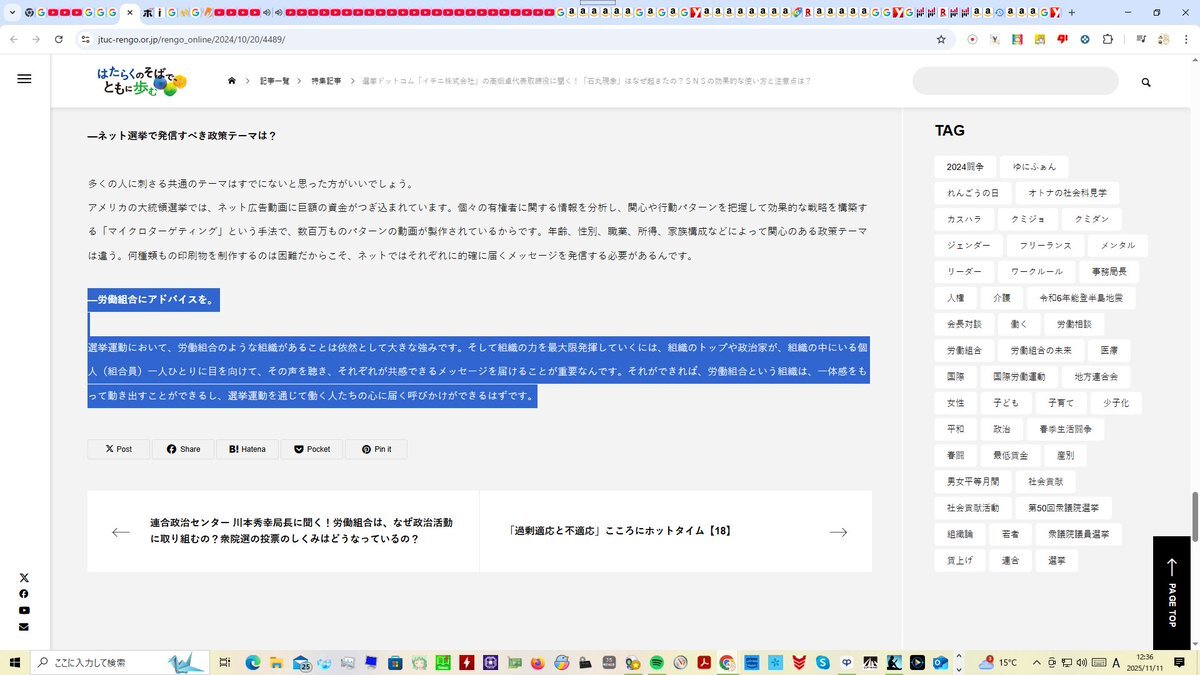Click the site search magnifier icon
Viewport: 1200px width, 675px height.
pos(1146,82)
